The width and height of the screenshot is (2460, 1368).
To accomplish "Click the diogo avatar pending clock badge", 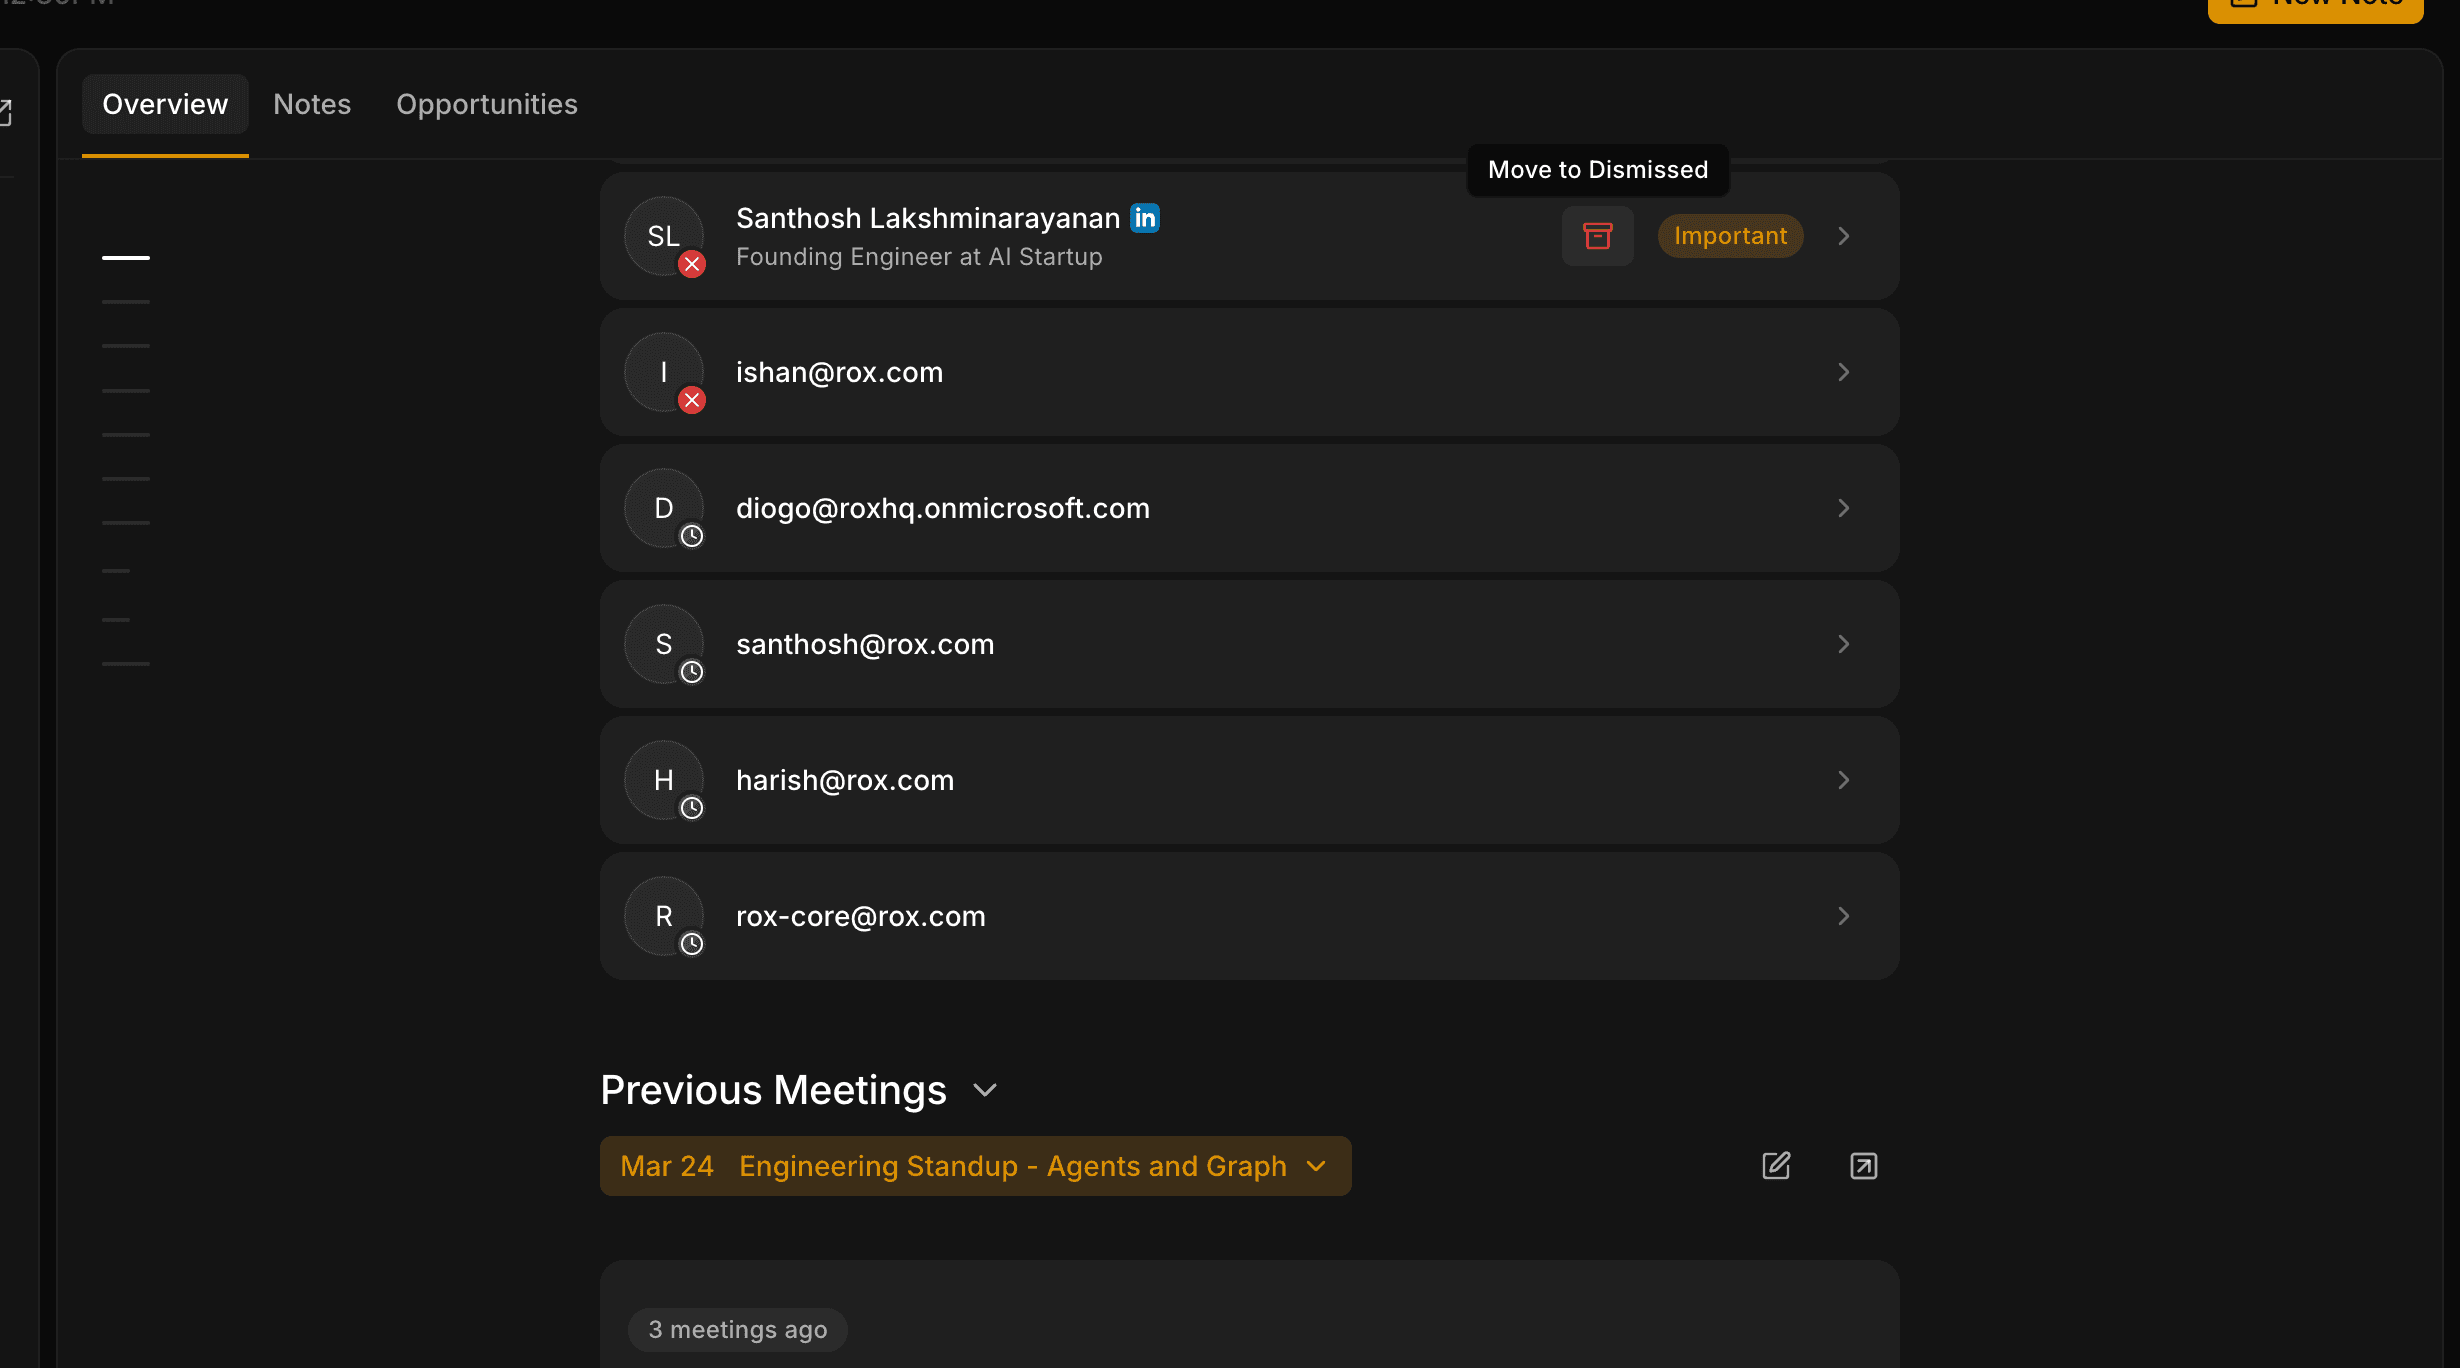I will point(692,536).
